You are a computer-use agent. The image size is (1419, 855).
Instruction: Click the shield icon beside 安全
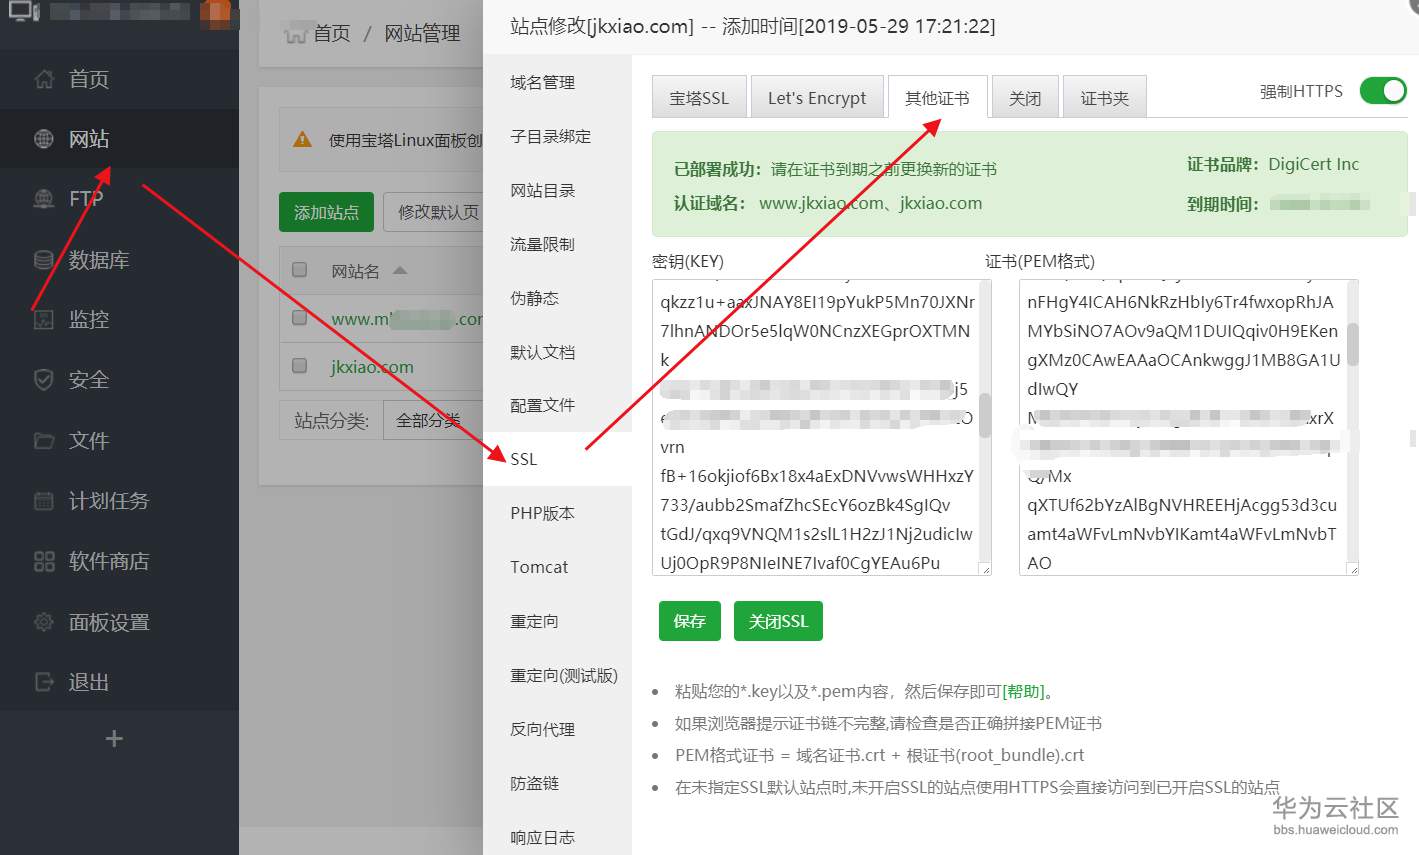pos(44,380)
